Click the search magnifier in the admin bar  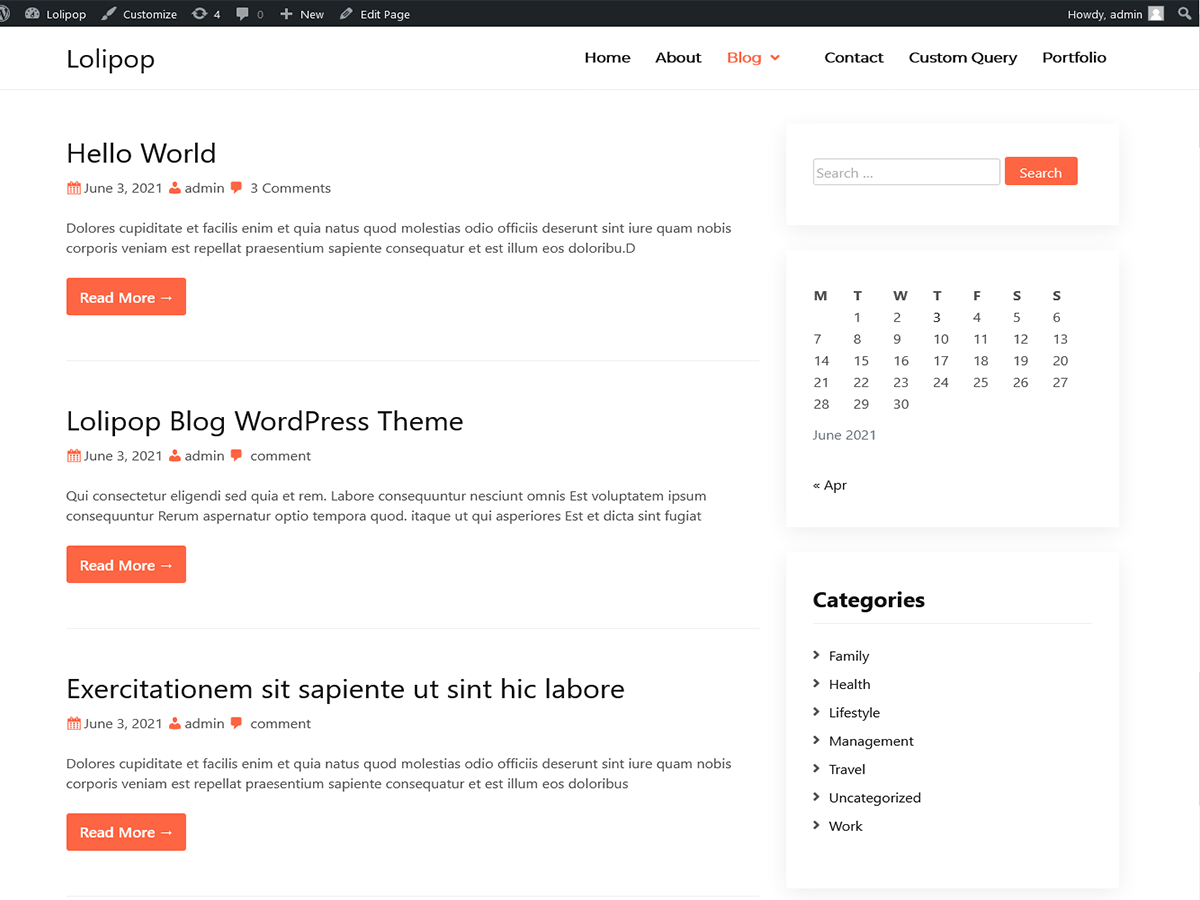coord(1184,13)
